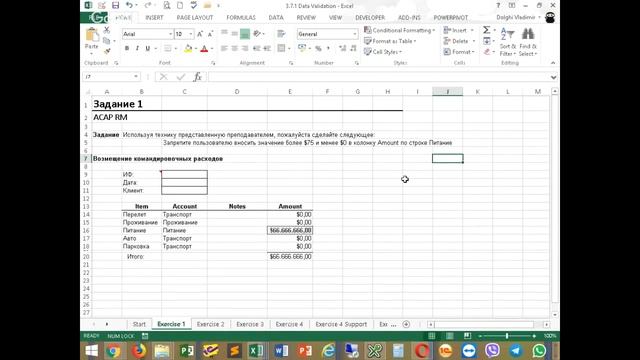640x360 pixels.
Task: Select column E header
Action: (x=290, y=91)
